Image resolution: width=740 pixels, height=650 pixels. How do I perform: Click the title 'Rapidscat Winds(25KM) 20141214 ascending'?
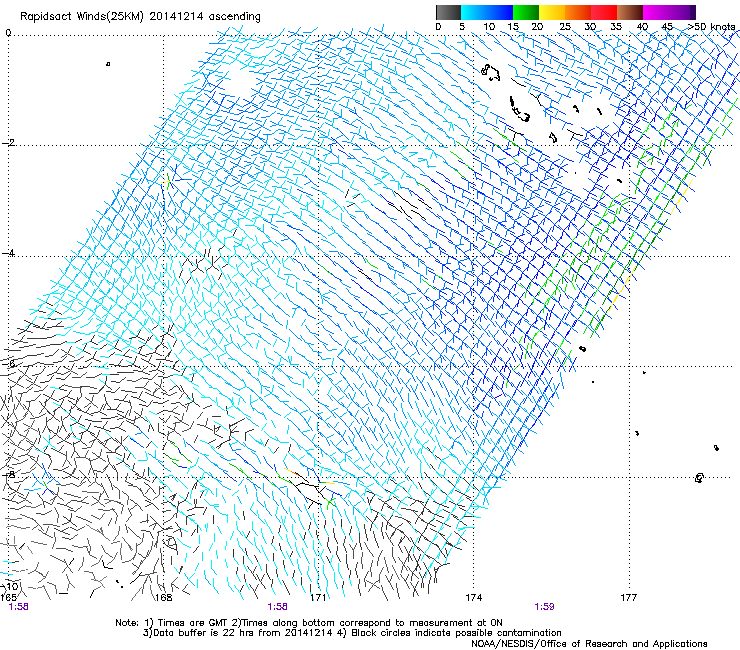(x=140, y=17)
